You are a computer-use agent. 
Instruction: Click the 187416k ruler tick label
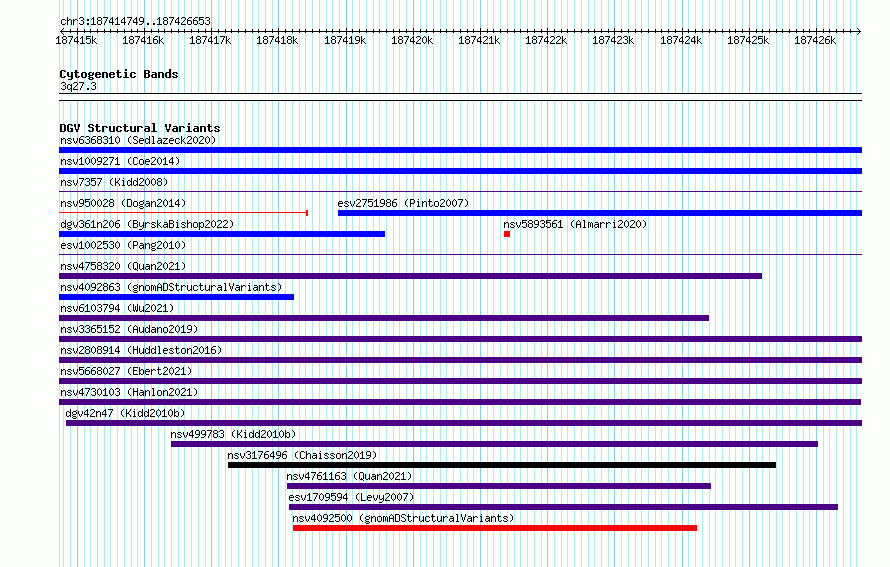tap(143, 40)
